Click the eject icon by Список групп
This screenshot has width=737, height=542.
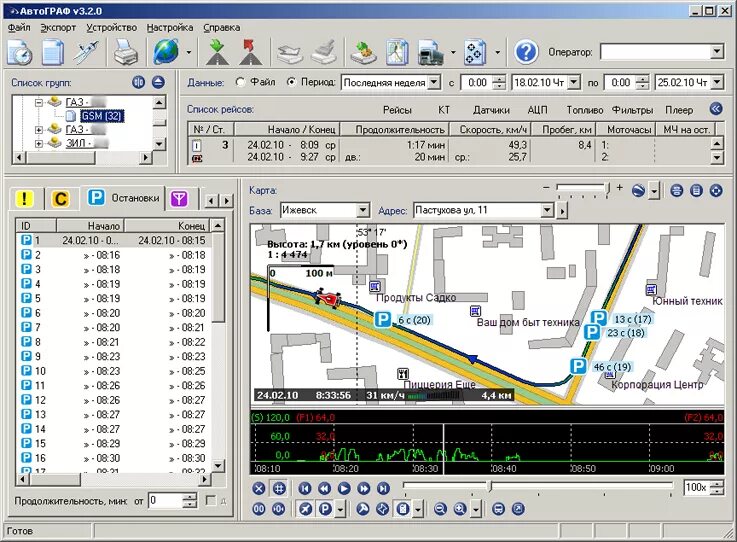pyautogui.click(x=158, y=82)
